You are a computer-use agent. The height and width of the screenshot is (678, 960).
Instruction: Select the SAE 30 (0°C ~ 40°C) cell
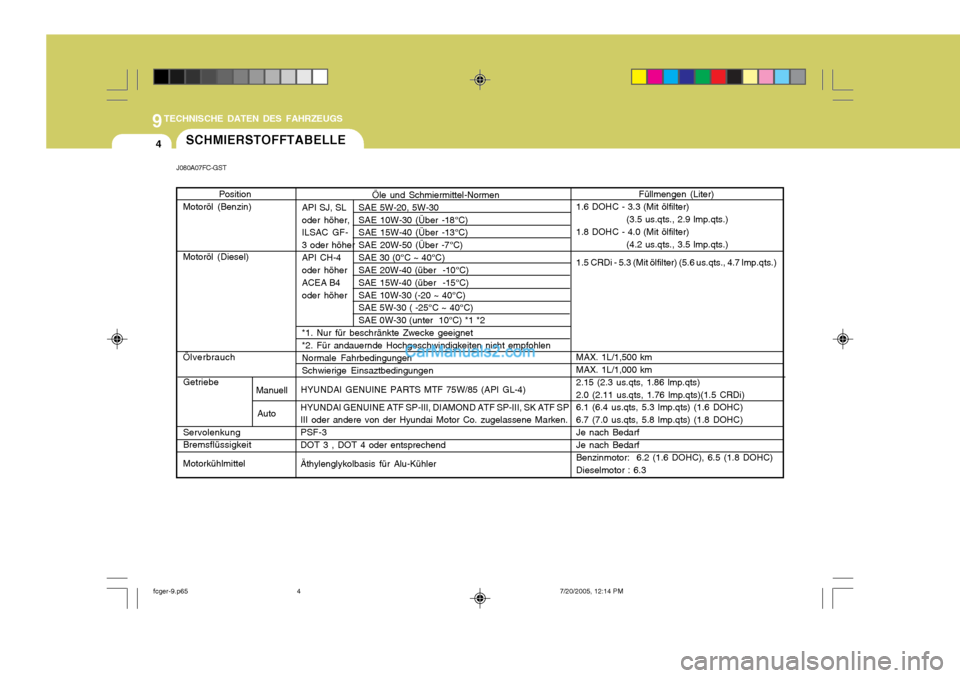402,258
